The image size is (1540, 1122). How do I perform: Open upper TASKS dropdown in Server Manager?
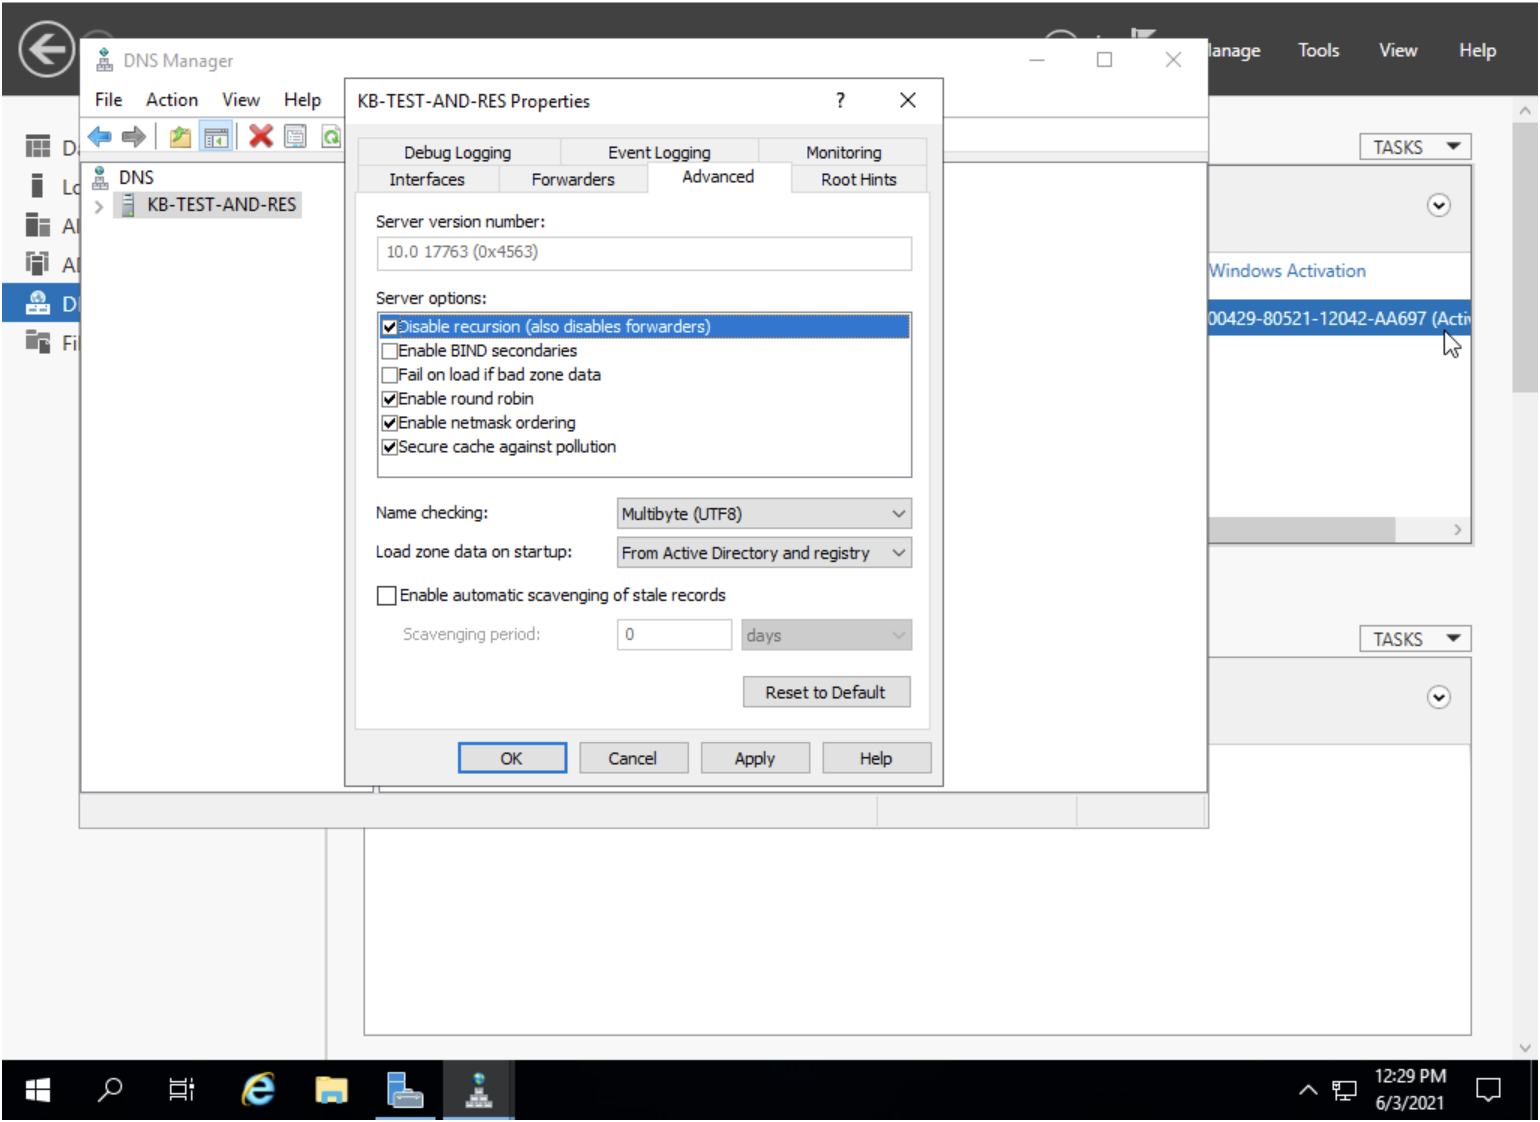[x=1415, y=147]
